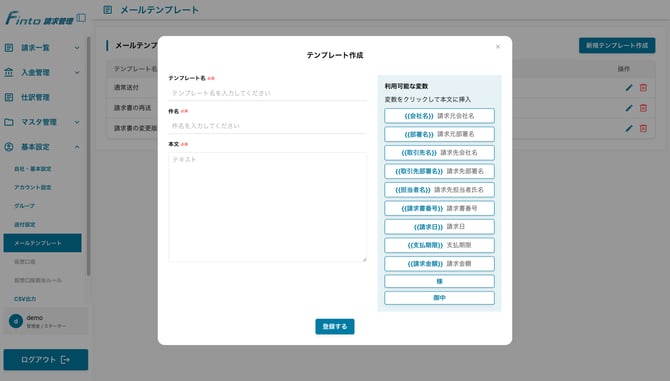The image size is (670, 381).
Task: Delete the 請求書の変更 template trash icon
Action: [x=643, y=128]
